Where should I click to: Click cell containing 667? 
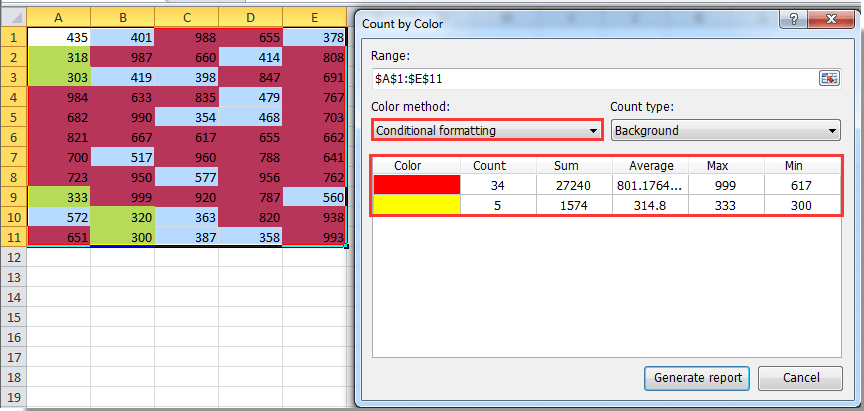pyautogui.click(x=122, y=137)
